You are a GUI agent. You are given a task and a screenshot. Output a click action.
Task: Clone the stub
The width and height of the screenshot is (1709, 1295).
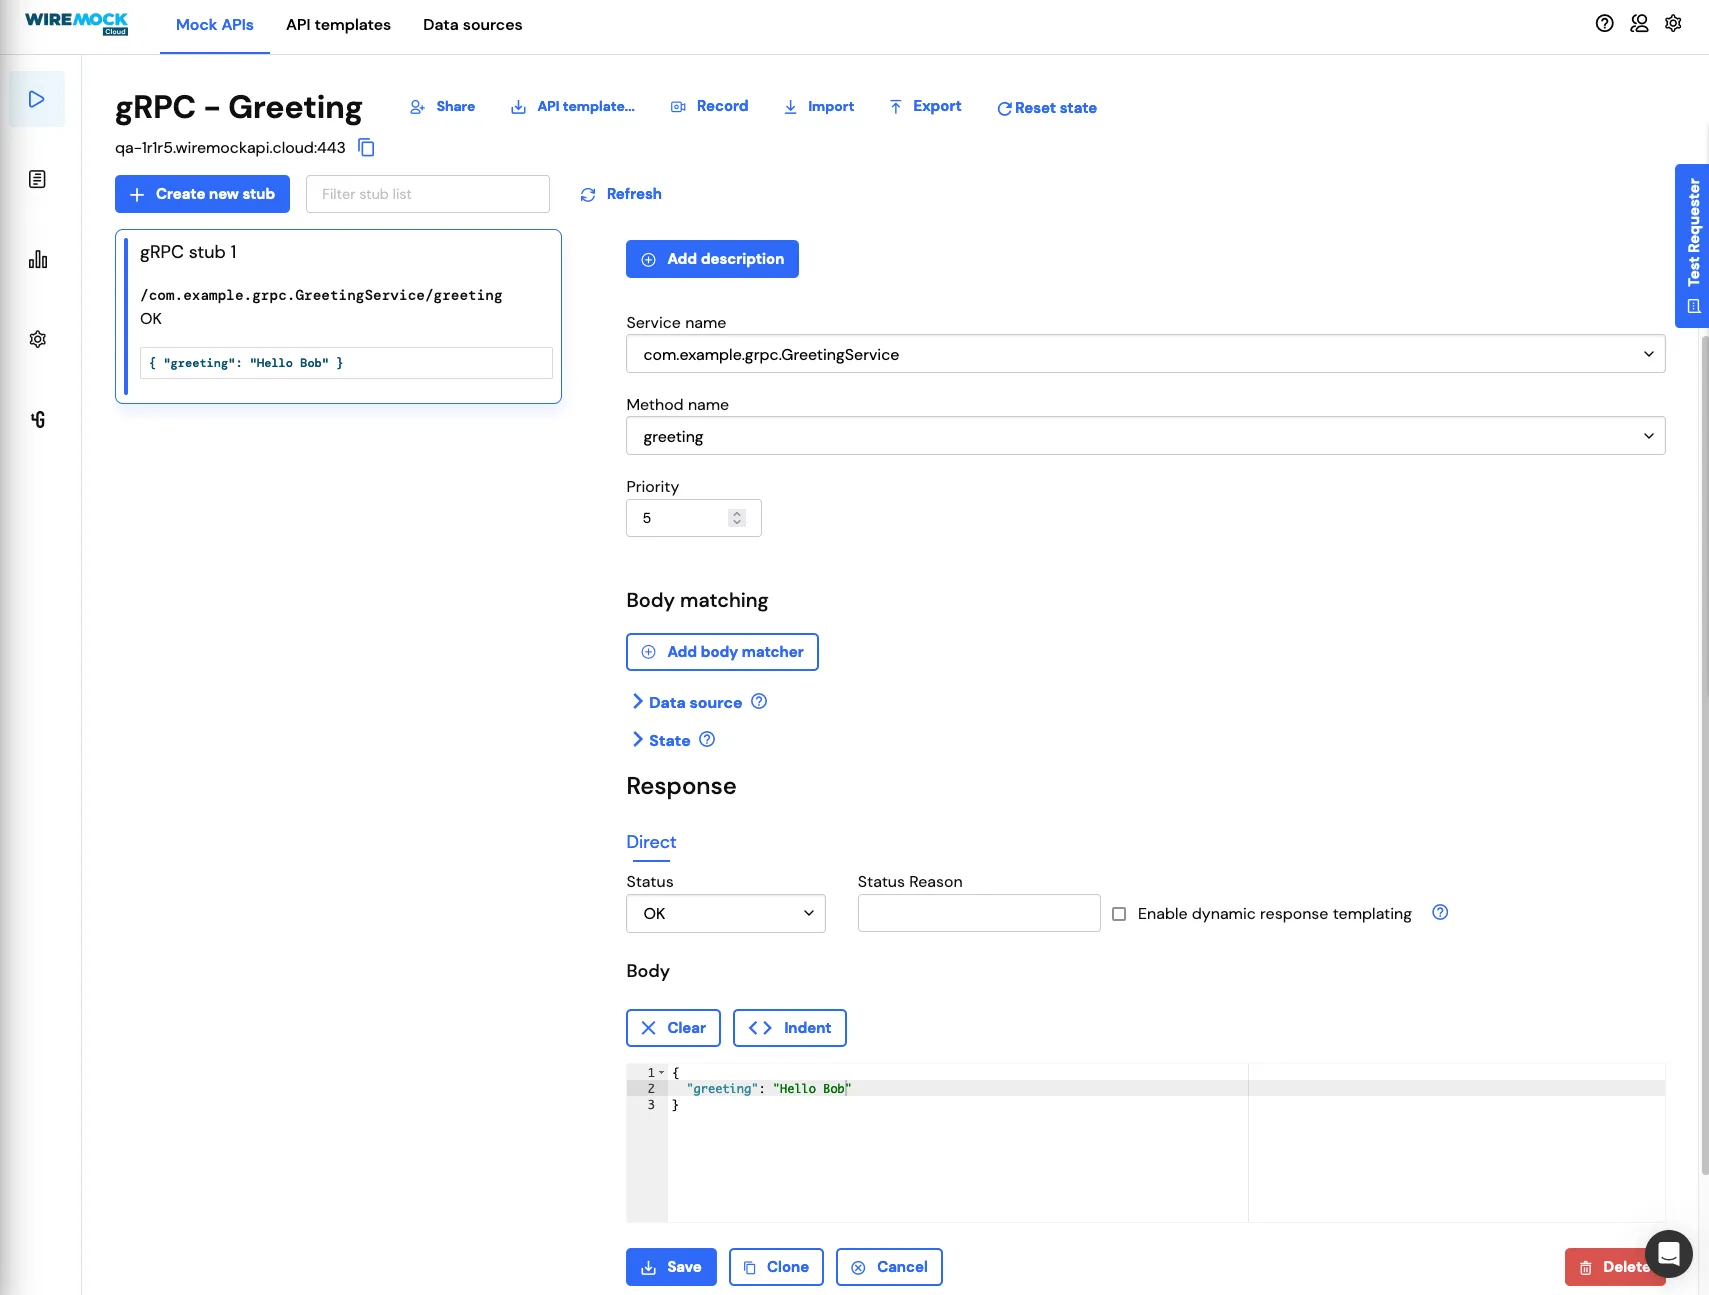[776, 1267]
